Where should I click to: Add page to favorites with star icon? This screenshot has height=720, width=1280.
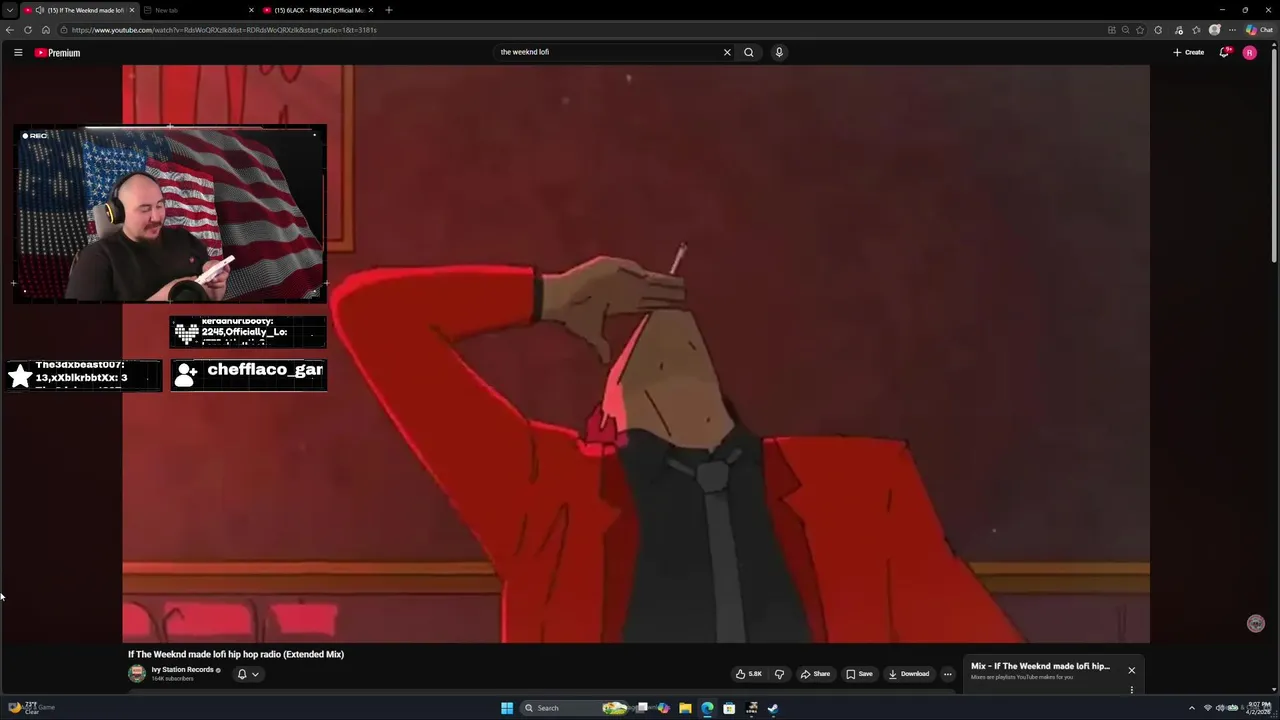coord(1140,30)
